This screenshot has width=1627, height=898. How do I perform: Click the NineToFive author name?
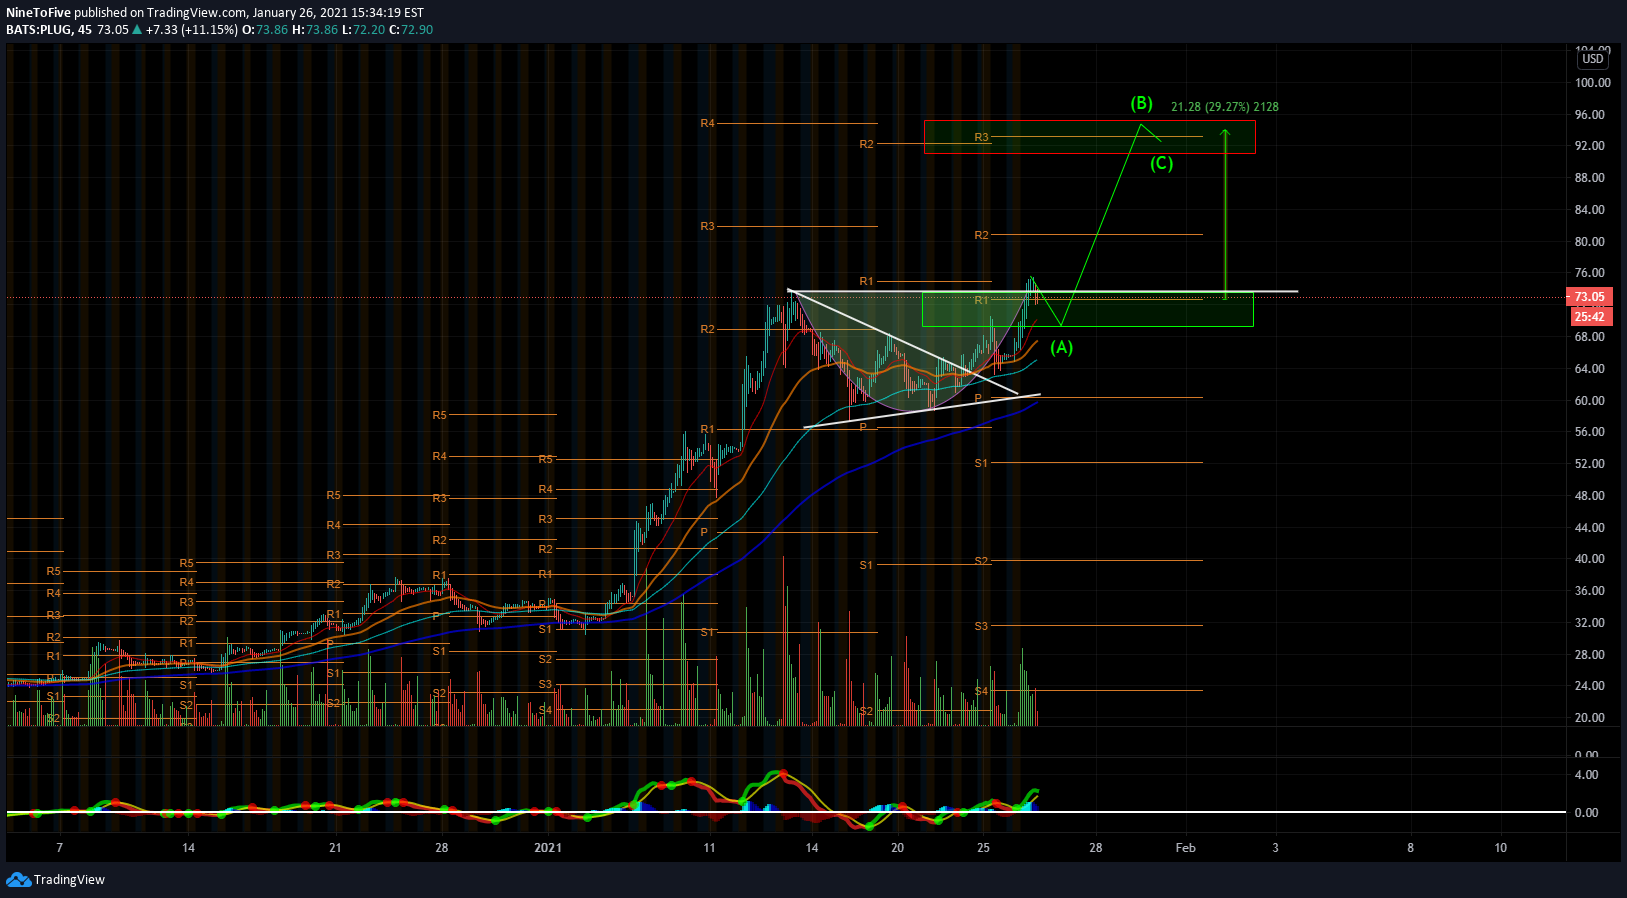[38, 13]
